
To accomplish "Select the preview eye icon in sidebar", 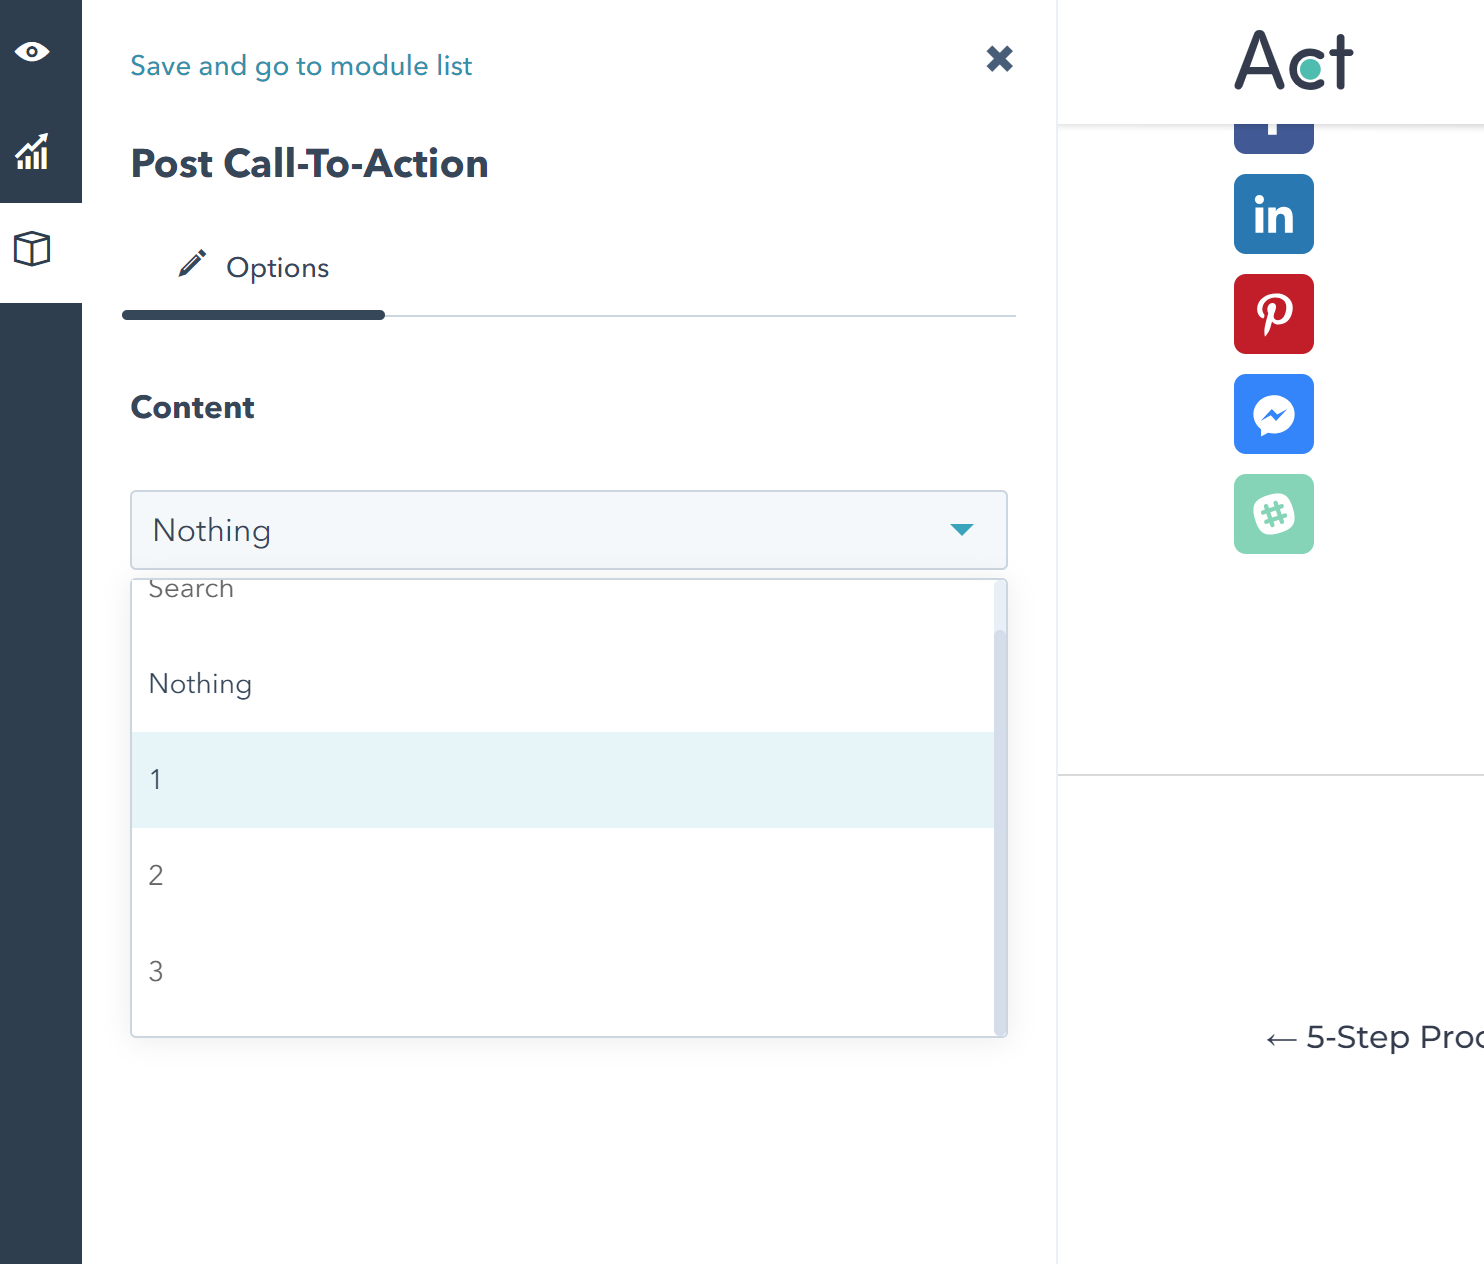I will [33, 51].
